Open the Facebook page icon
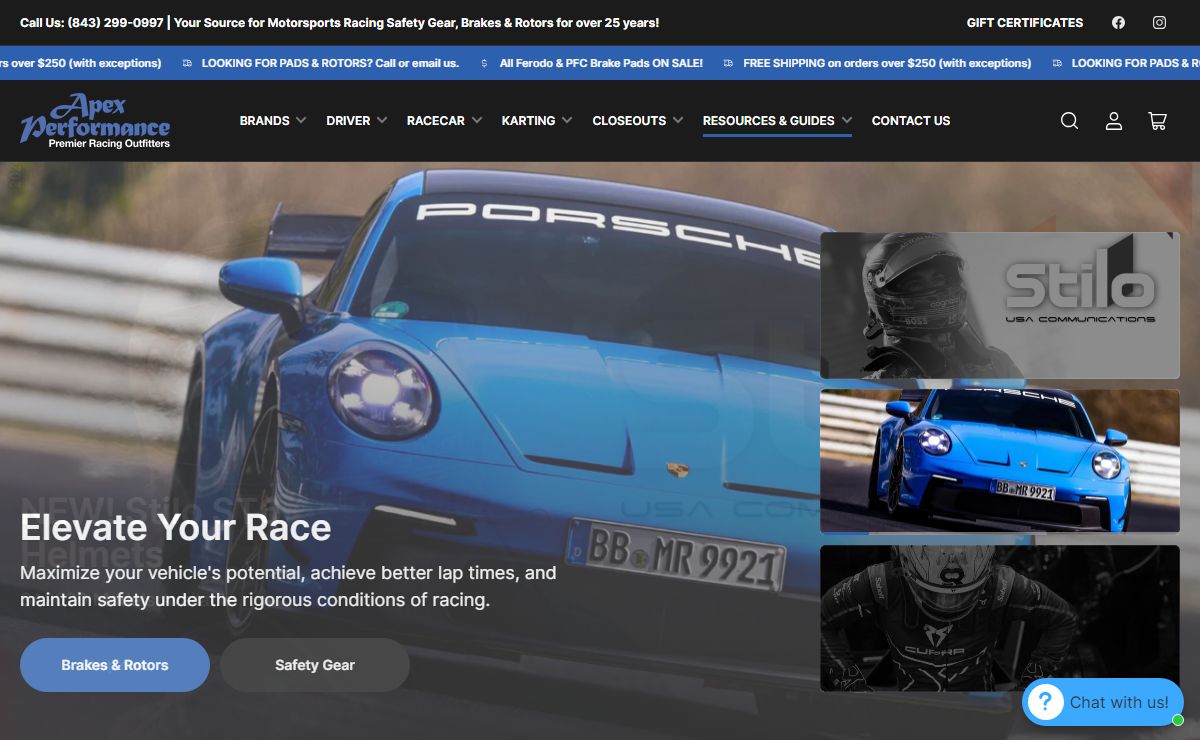 (x=1118, y=22)
